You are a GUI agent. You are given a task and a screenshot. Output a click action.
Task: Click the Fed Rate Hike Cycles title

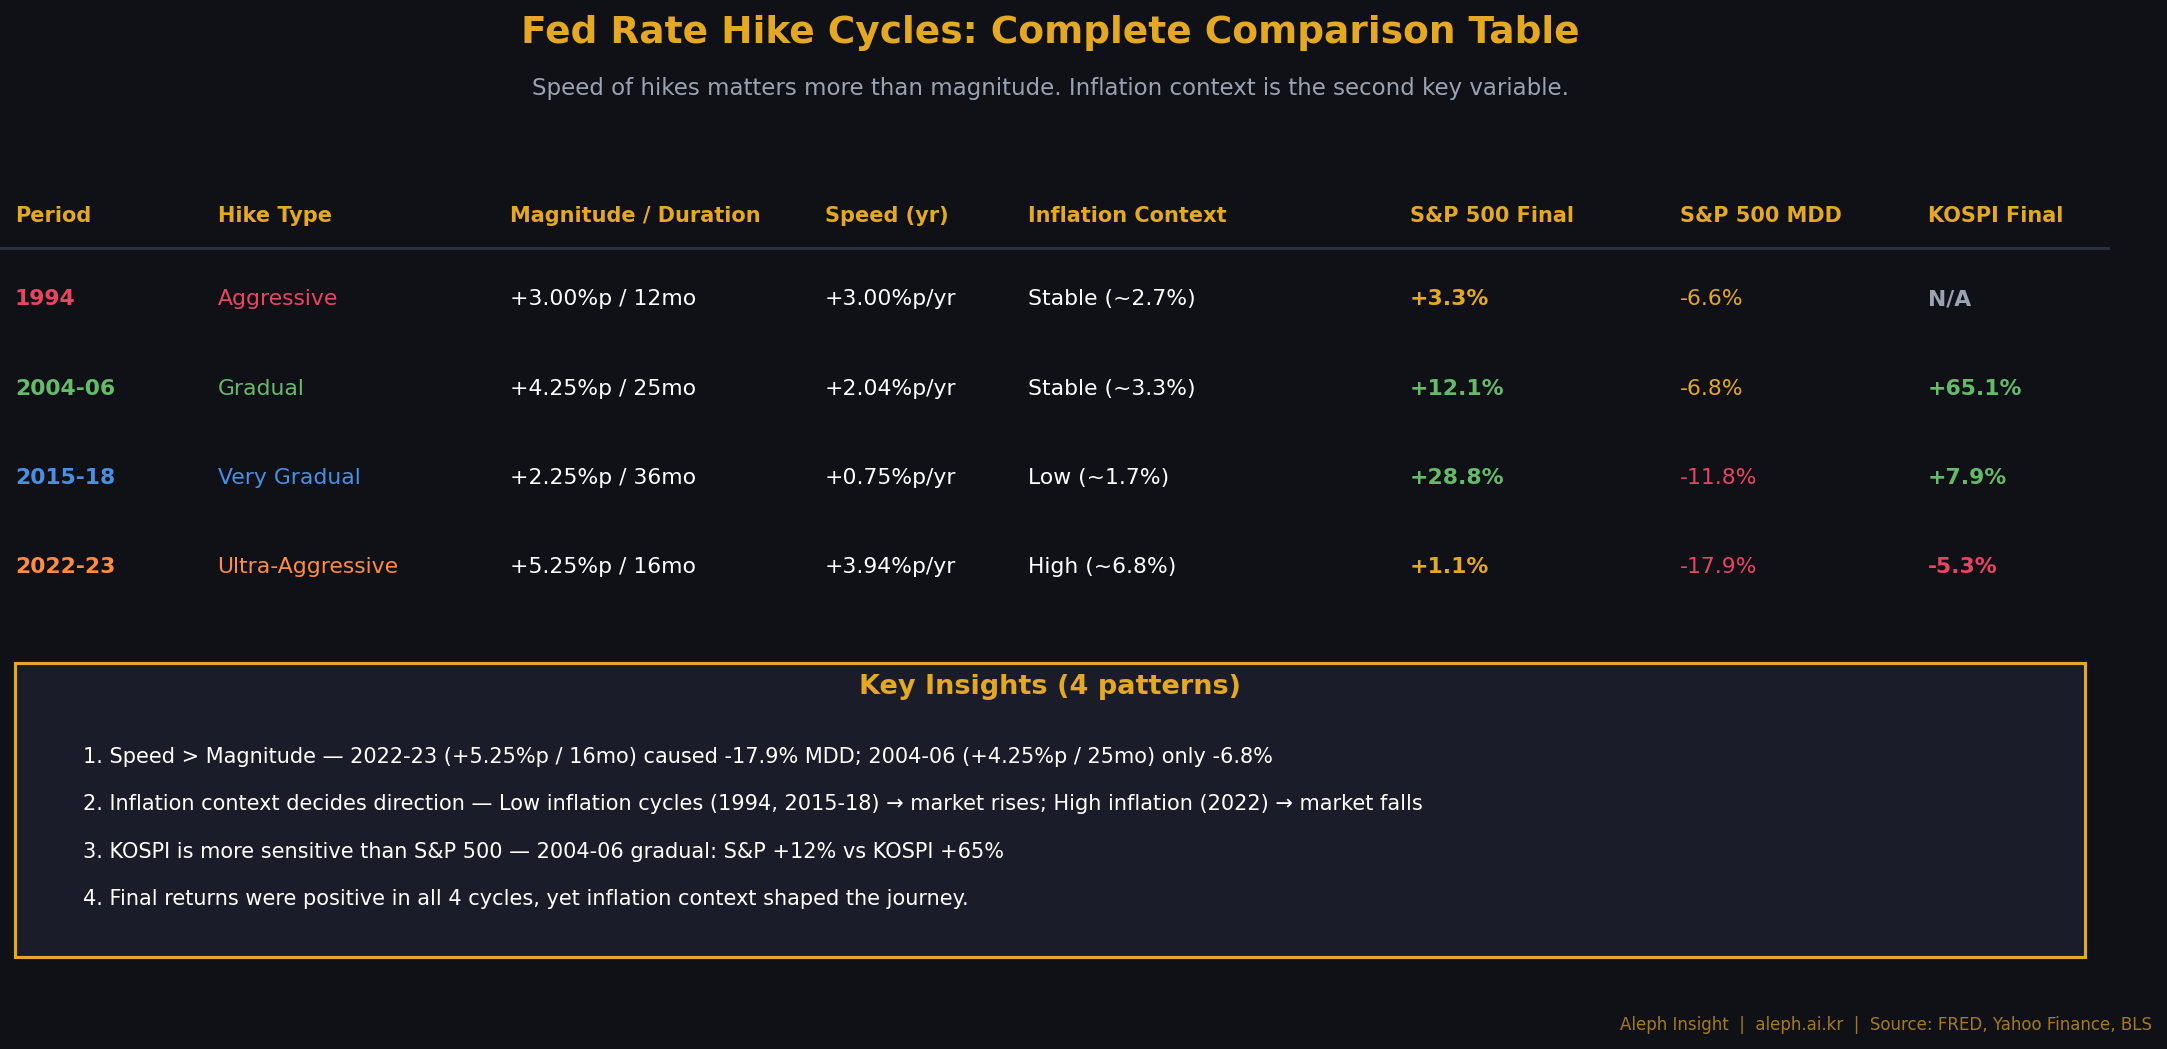point(1050,32)
